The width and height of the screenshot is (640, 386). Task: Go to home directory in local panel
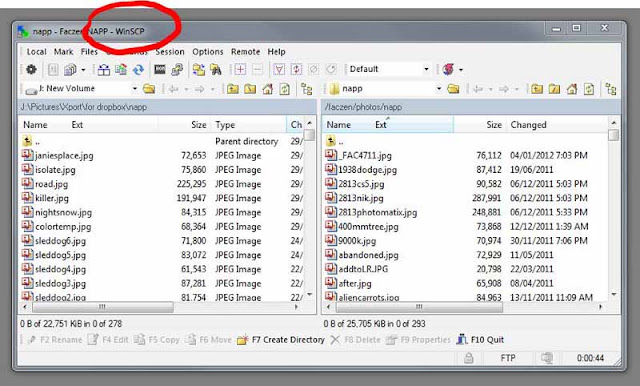pyautogui.click(x=267, y=89)
